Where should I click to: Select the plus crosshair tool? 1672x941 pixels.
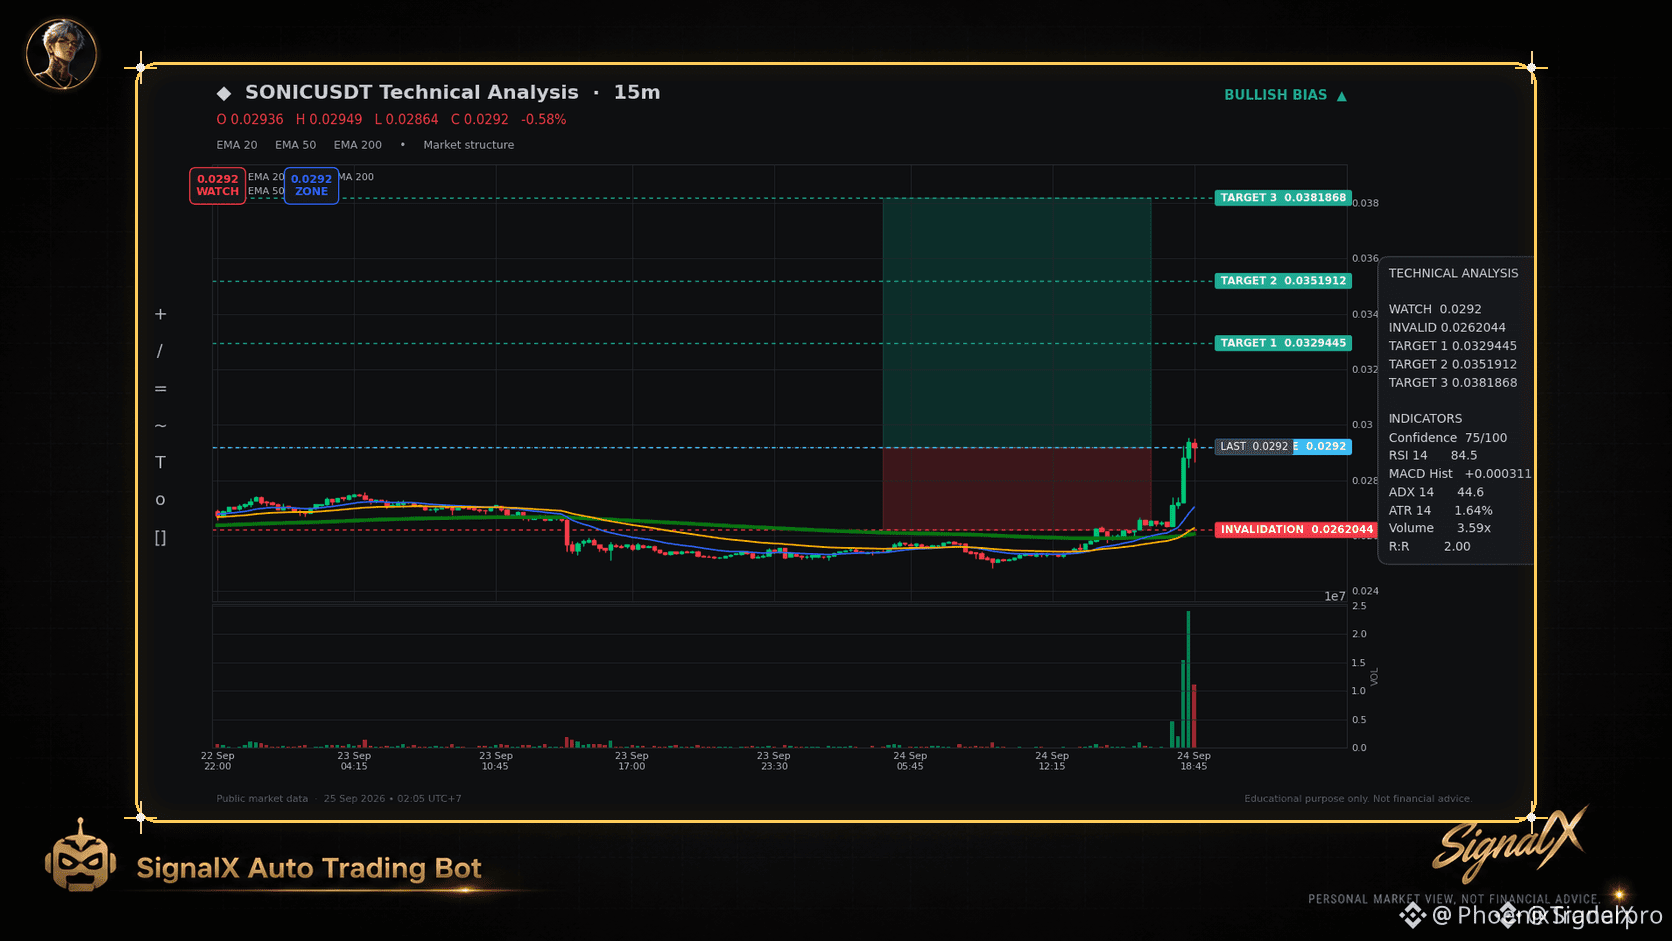(160, 314)
